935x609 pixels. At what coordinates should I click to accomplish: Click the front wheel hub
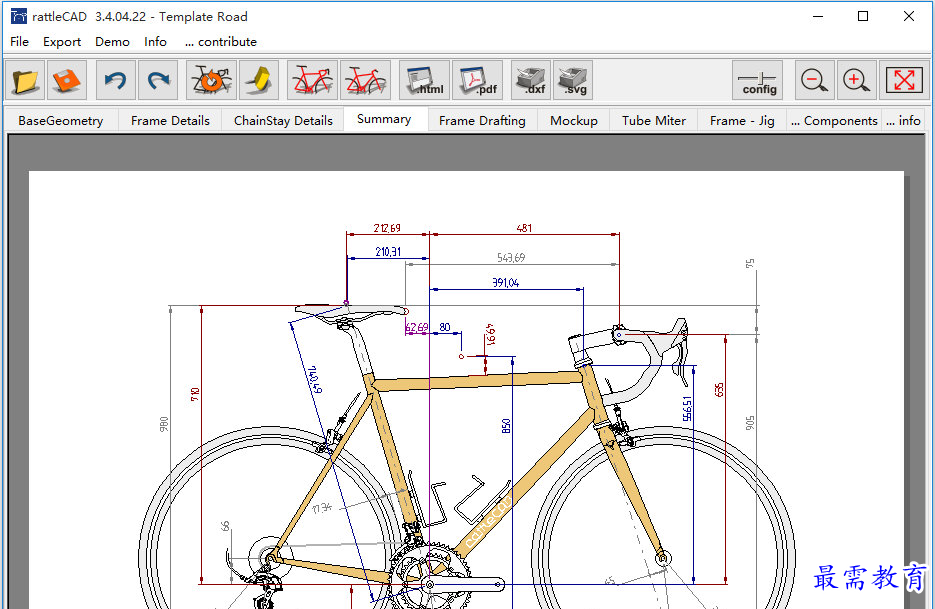coord(662,558)
